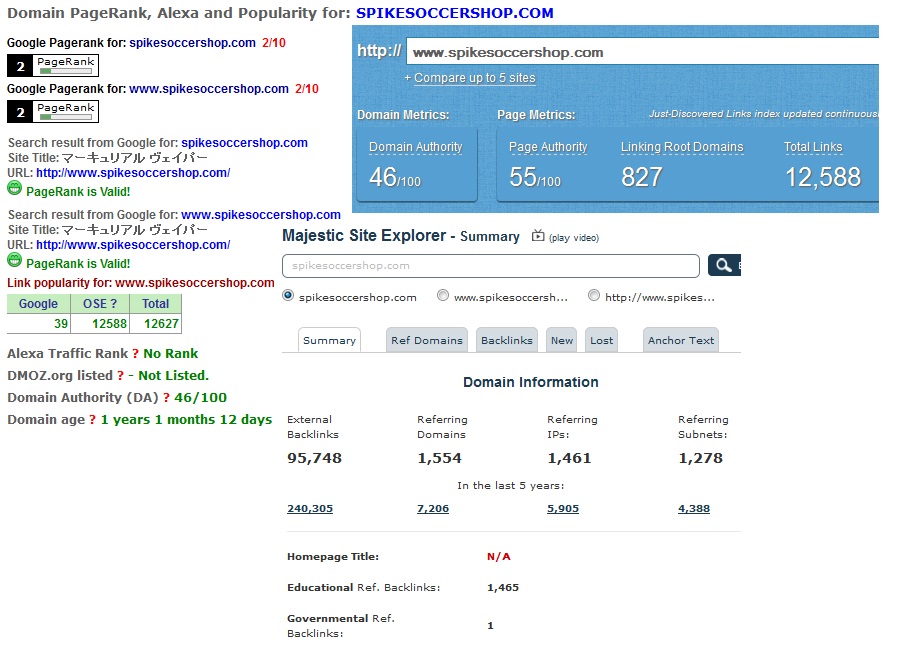Click the red question mark beside DMOZ.org listed
898x654 pixels.
(121, 376)
